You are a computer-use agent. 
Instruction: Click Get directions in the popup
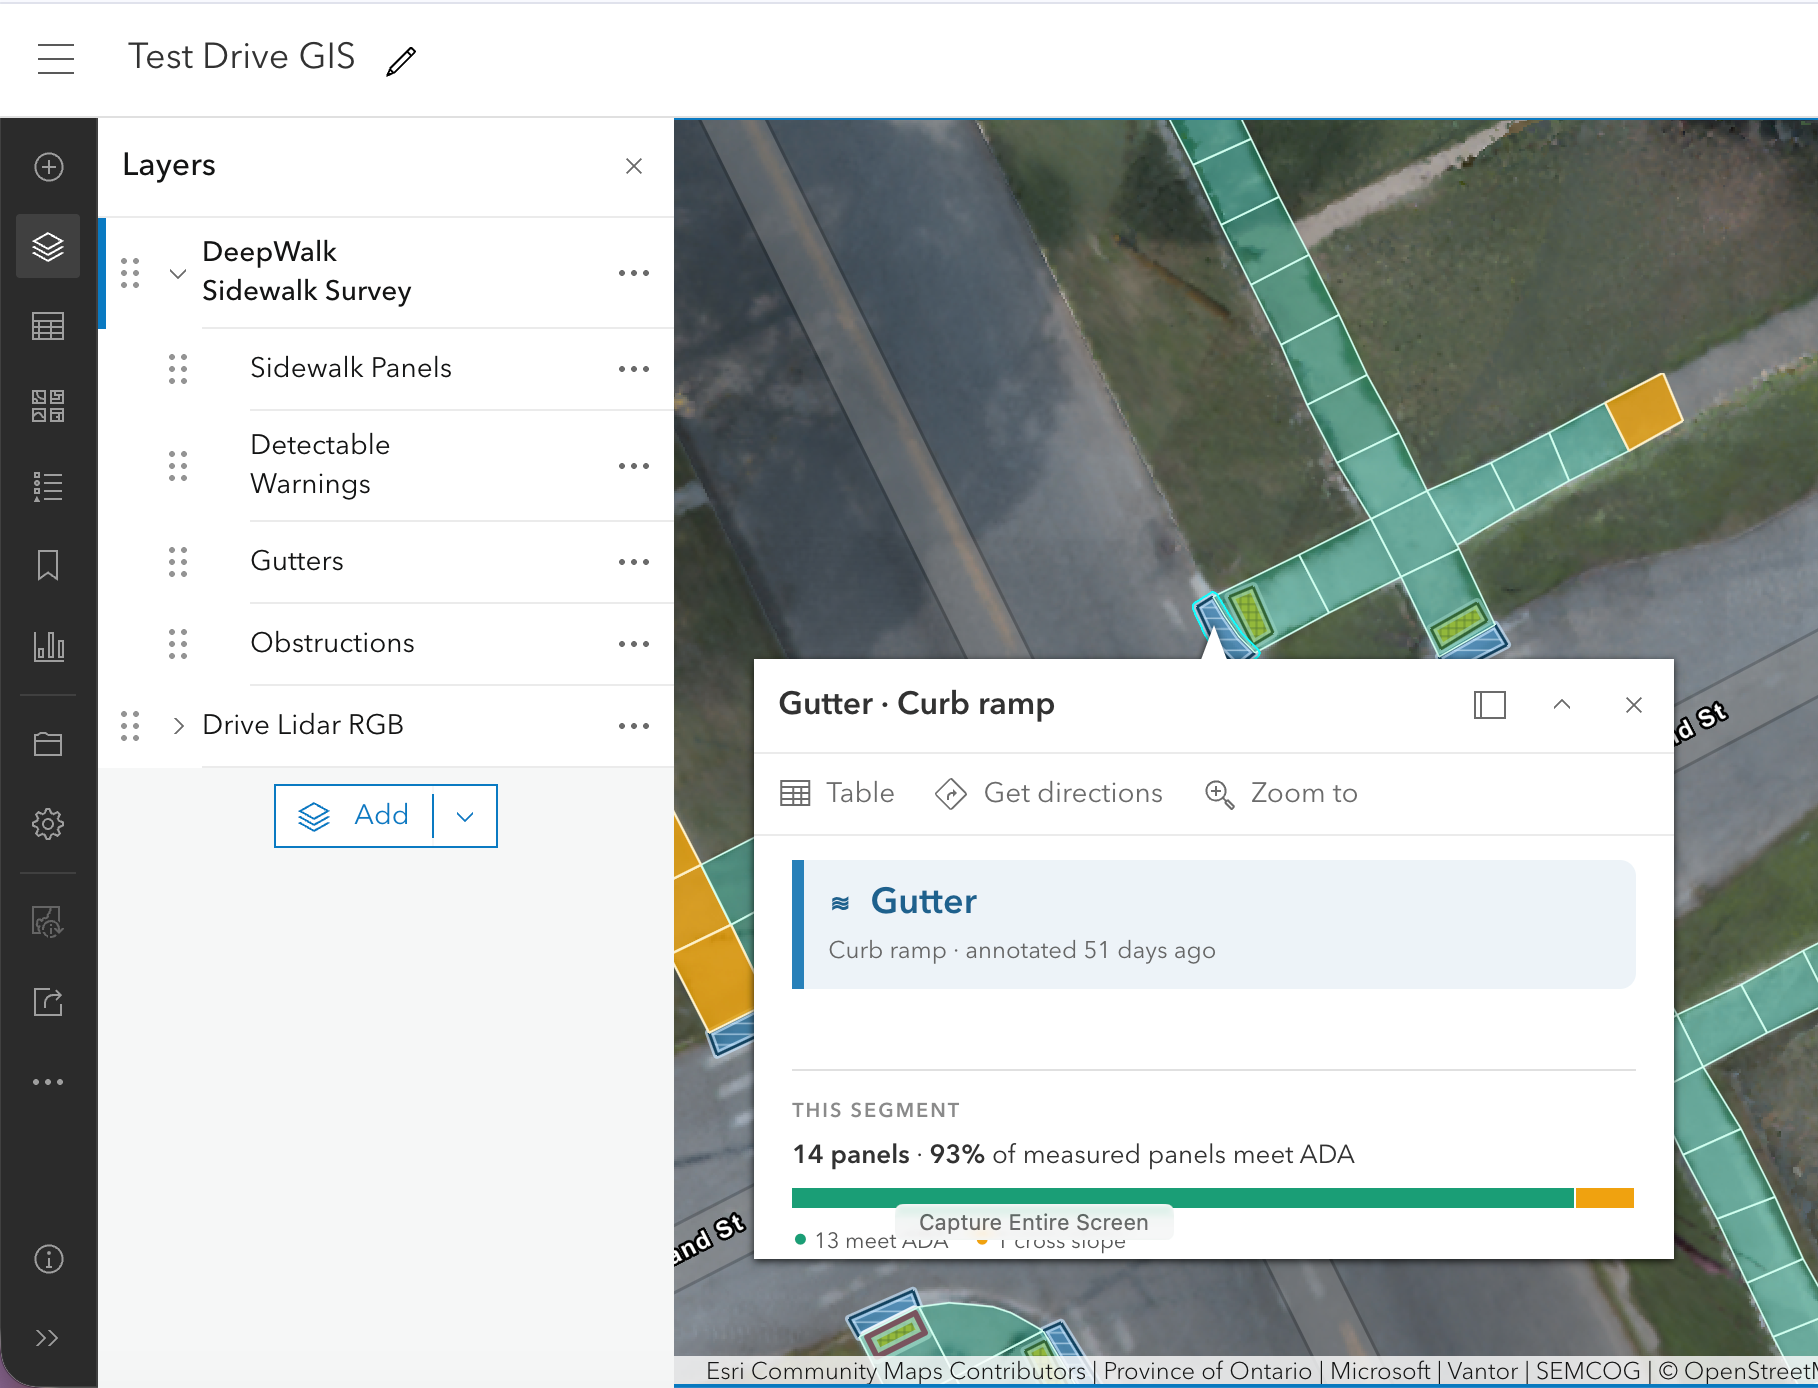pos(1049,794)
